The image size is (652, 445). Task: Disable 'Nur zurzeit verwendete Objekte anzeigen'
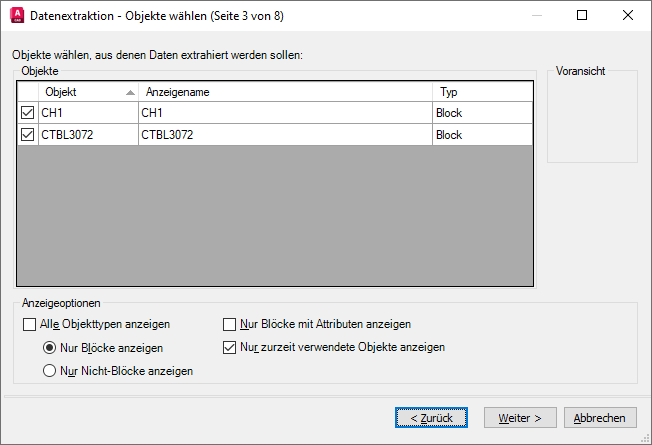tap(230, 348)
